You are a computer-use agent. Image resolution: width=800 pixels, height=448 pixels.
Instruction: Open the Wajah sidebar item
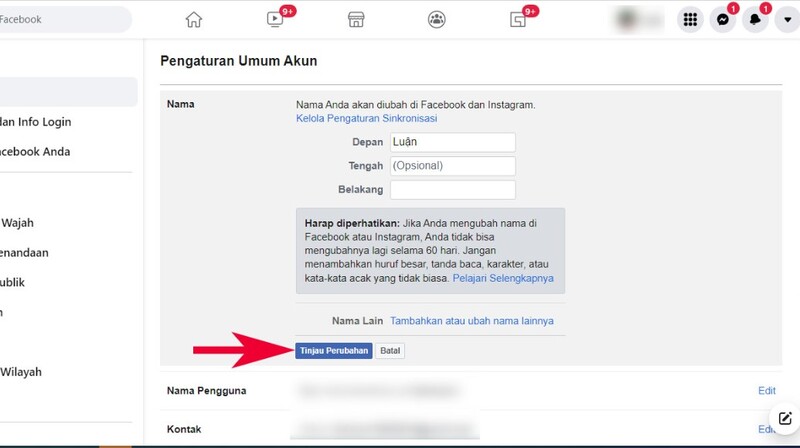click(x=17, y=223)
